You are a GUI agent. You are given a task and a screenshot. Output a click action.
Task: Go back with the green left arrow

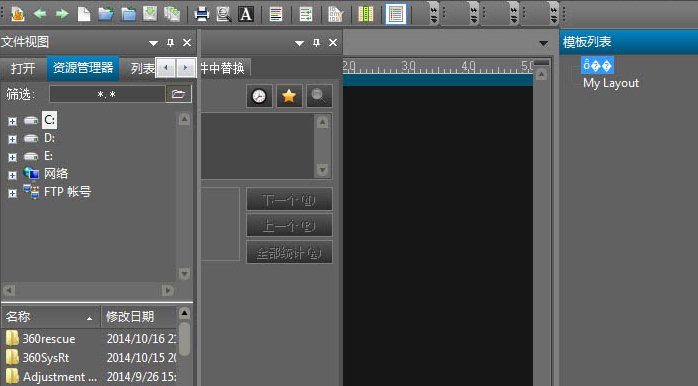tap(40, 14)
